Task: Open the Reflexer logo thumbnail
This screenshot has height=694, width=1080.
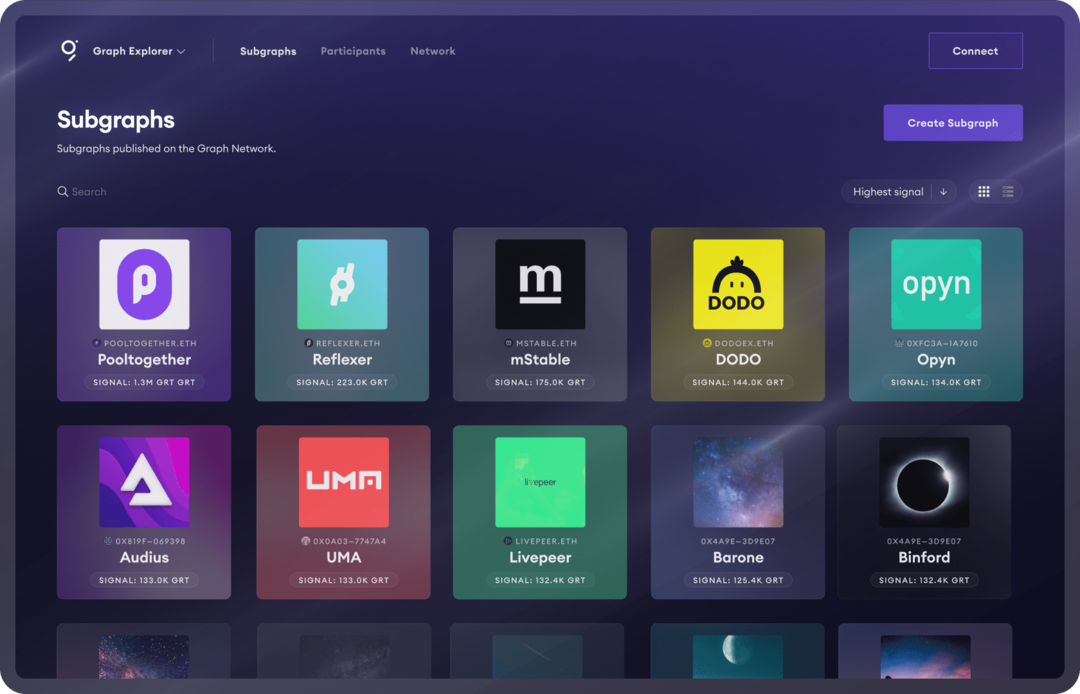Action: tap(342, 284)
